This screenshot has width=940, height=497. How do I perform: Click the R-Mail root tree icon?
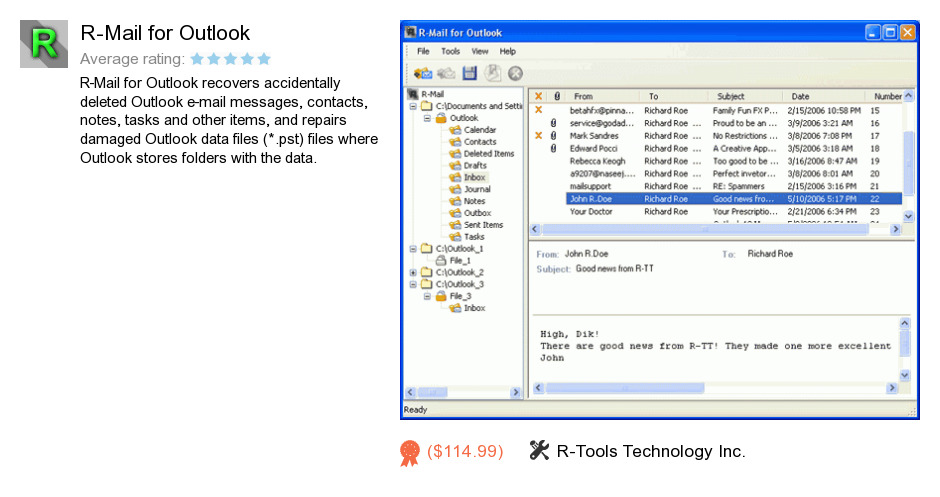point(412,94)
